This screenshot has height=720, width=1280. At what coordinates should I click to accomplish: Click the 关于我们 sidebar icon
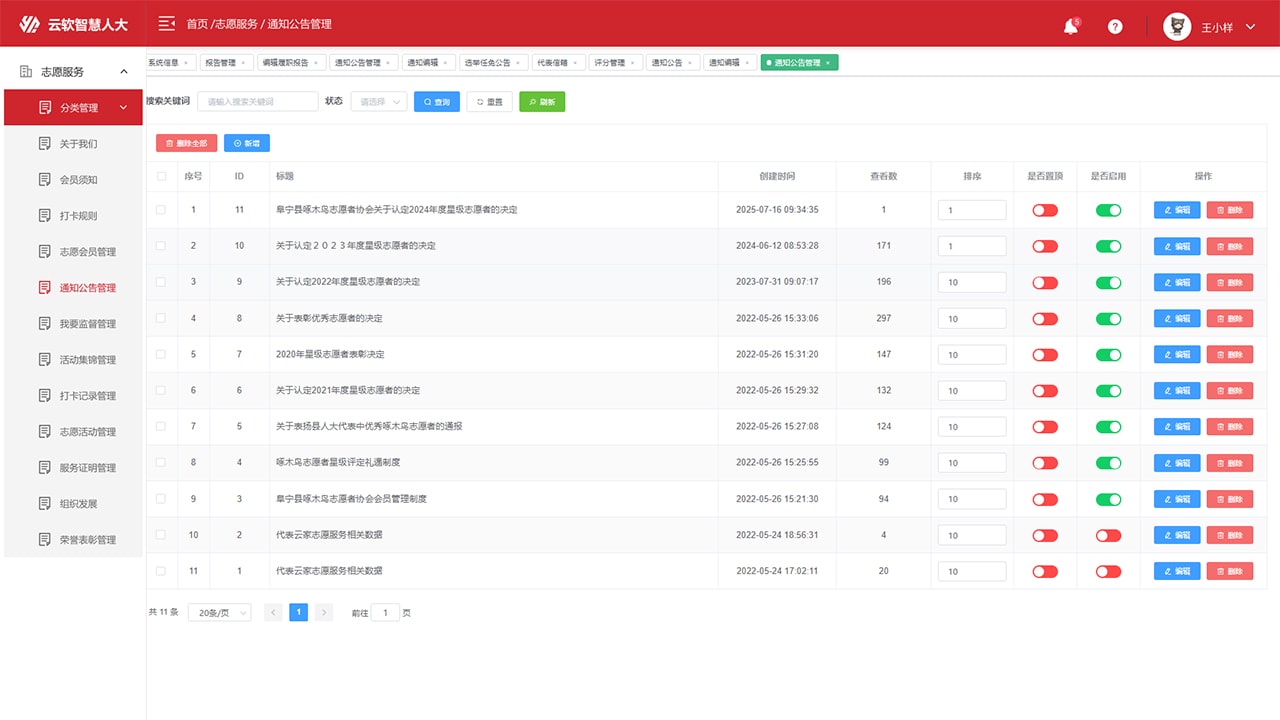44,144
